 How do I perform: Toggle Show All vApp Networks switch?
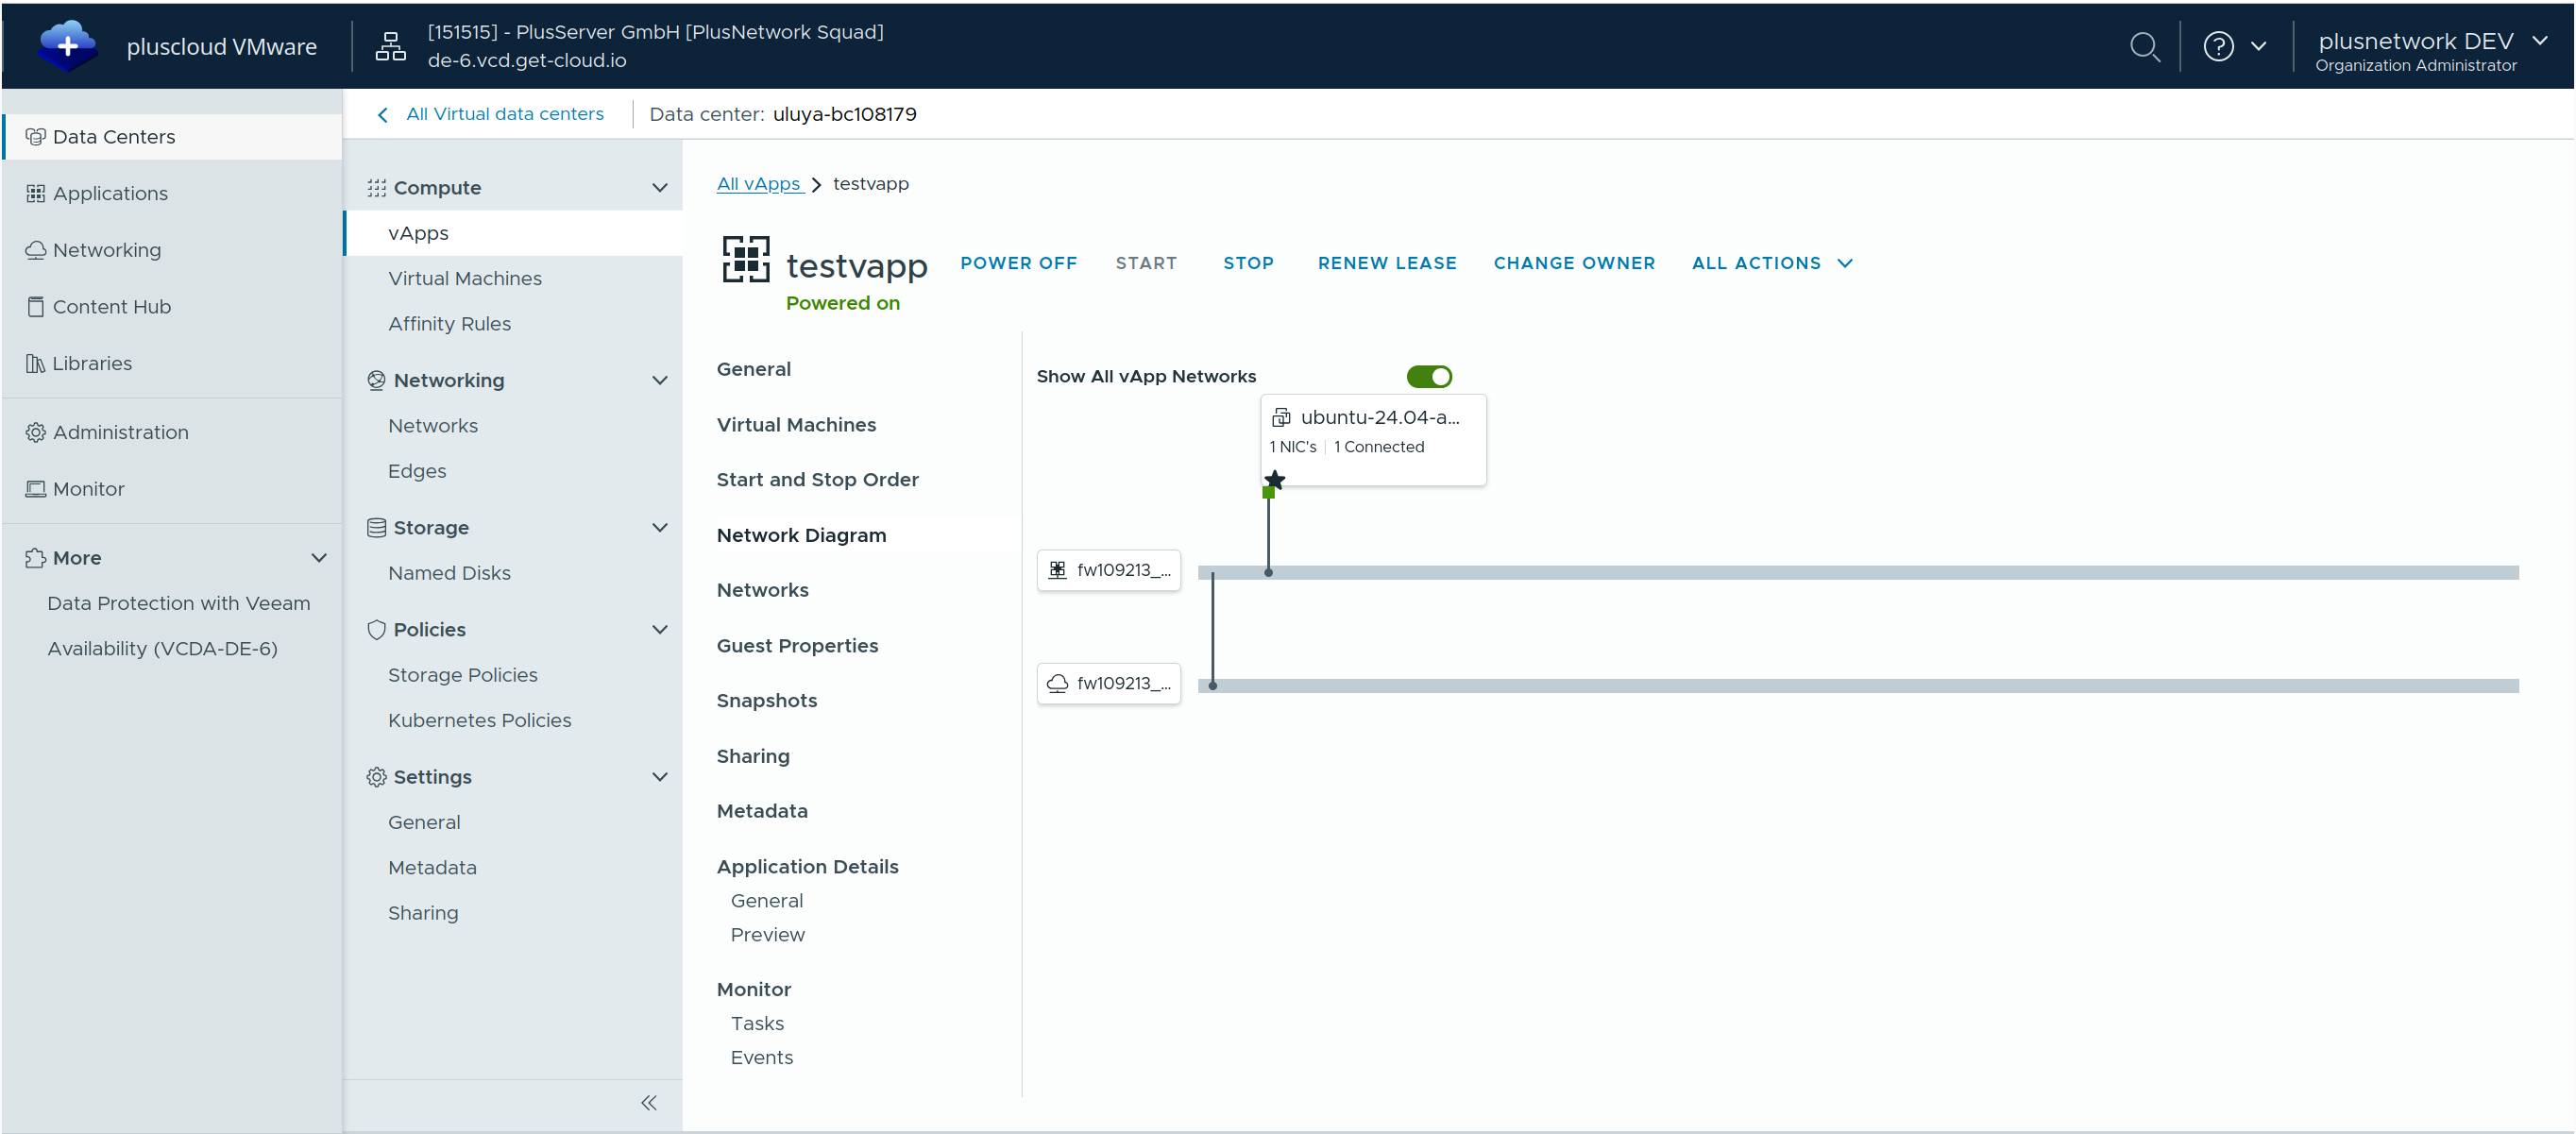pos(1428,377)
